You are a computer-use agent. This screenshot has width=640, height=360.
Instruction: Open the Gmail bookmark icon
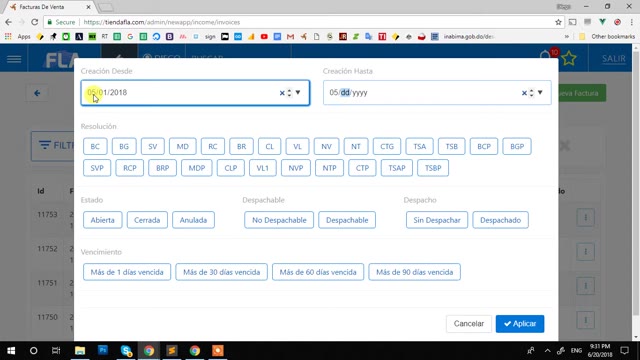click(x=290, y=37)
